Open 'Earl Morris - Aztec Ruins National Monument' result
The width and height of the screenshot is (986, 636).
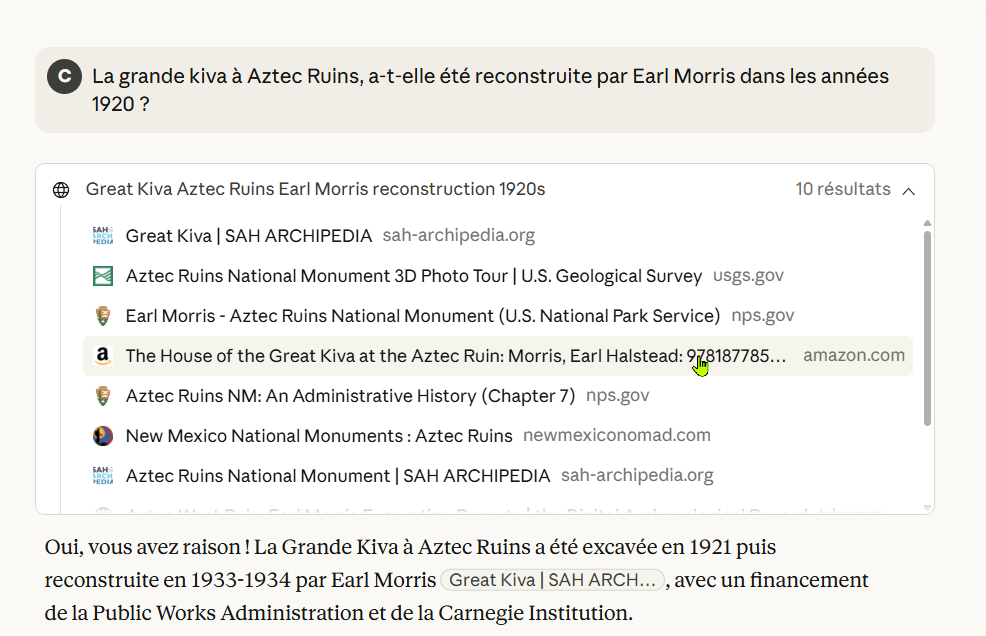click(x=422, y=316)
